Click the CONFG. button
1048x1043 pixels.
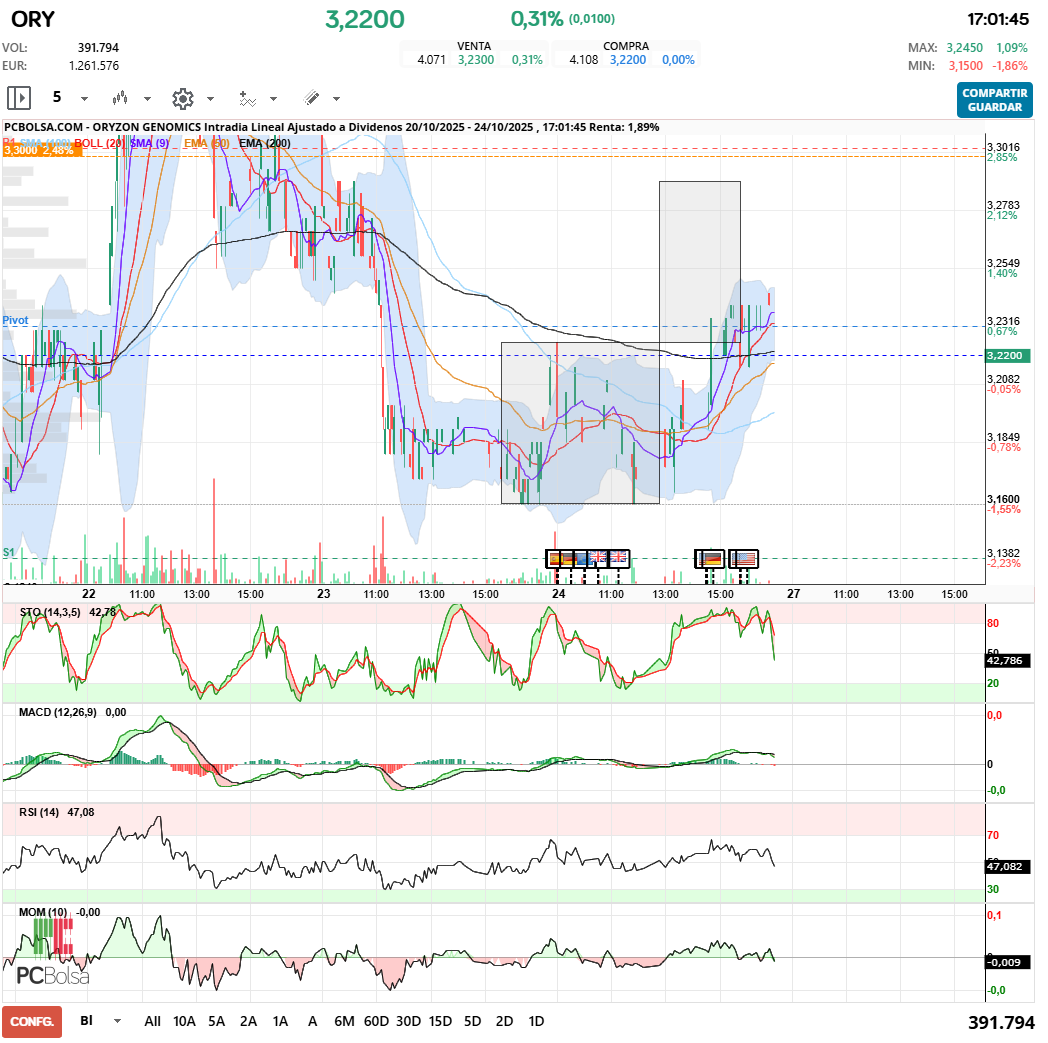pos(32,1022)
